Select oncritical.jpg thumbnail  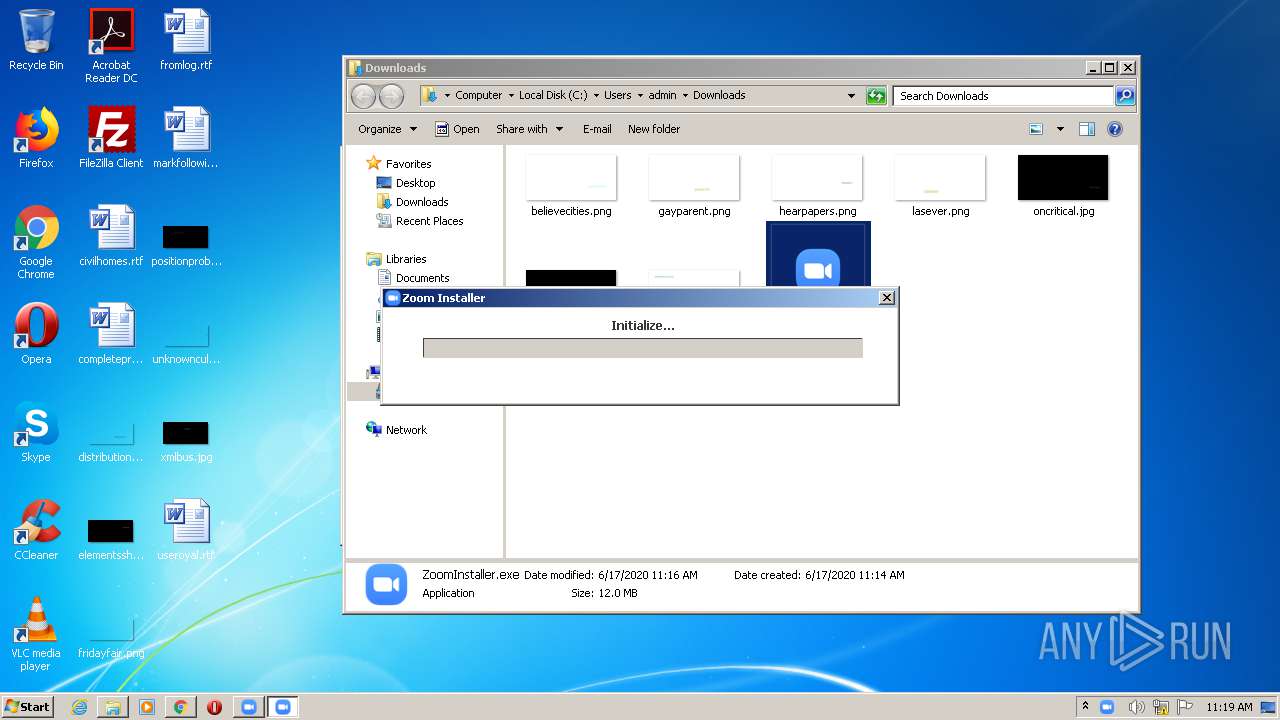(x=1063, y=186)
